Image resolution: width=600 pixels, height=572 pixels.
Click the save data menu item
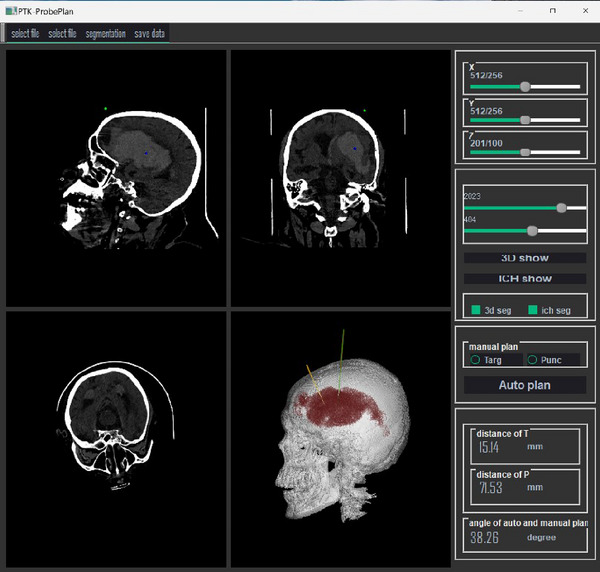point(150,34)
